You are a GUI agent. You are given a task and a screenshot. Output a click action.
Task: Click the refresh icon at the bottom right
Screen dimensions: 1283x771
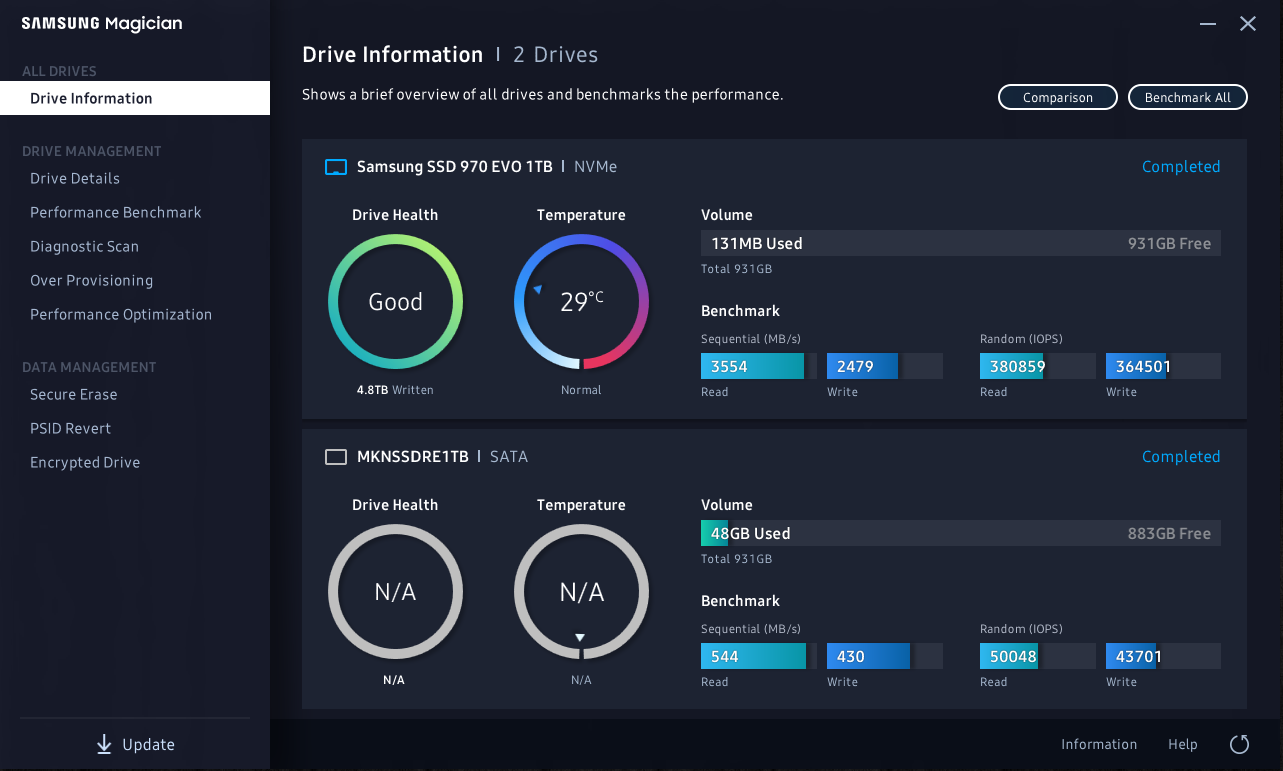1239,744
